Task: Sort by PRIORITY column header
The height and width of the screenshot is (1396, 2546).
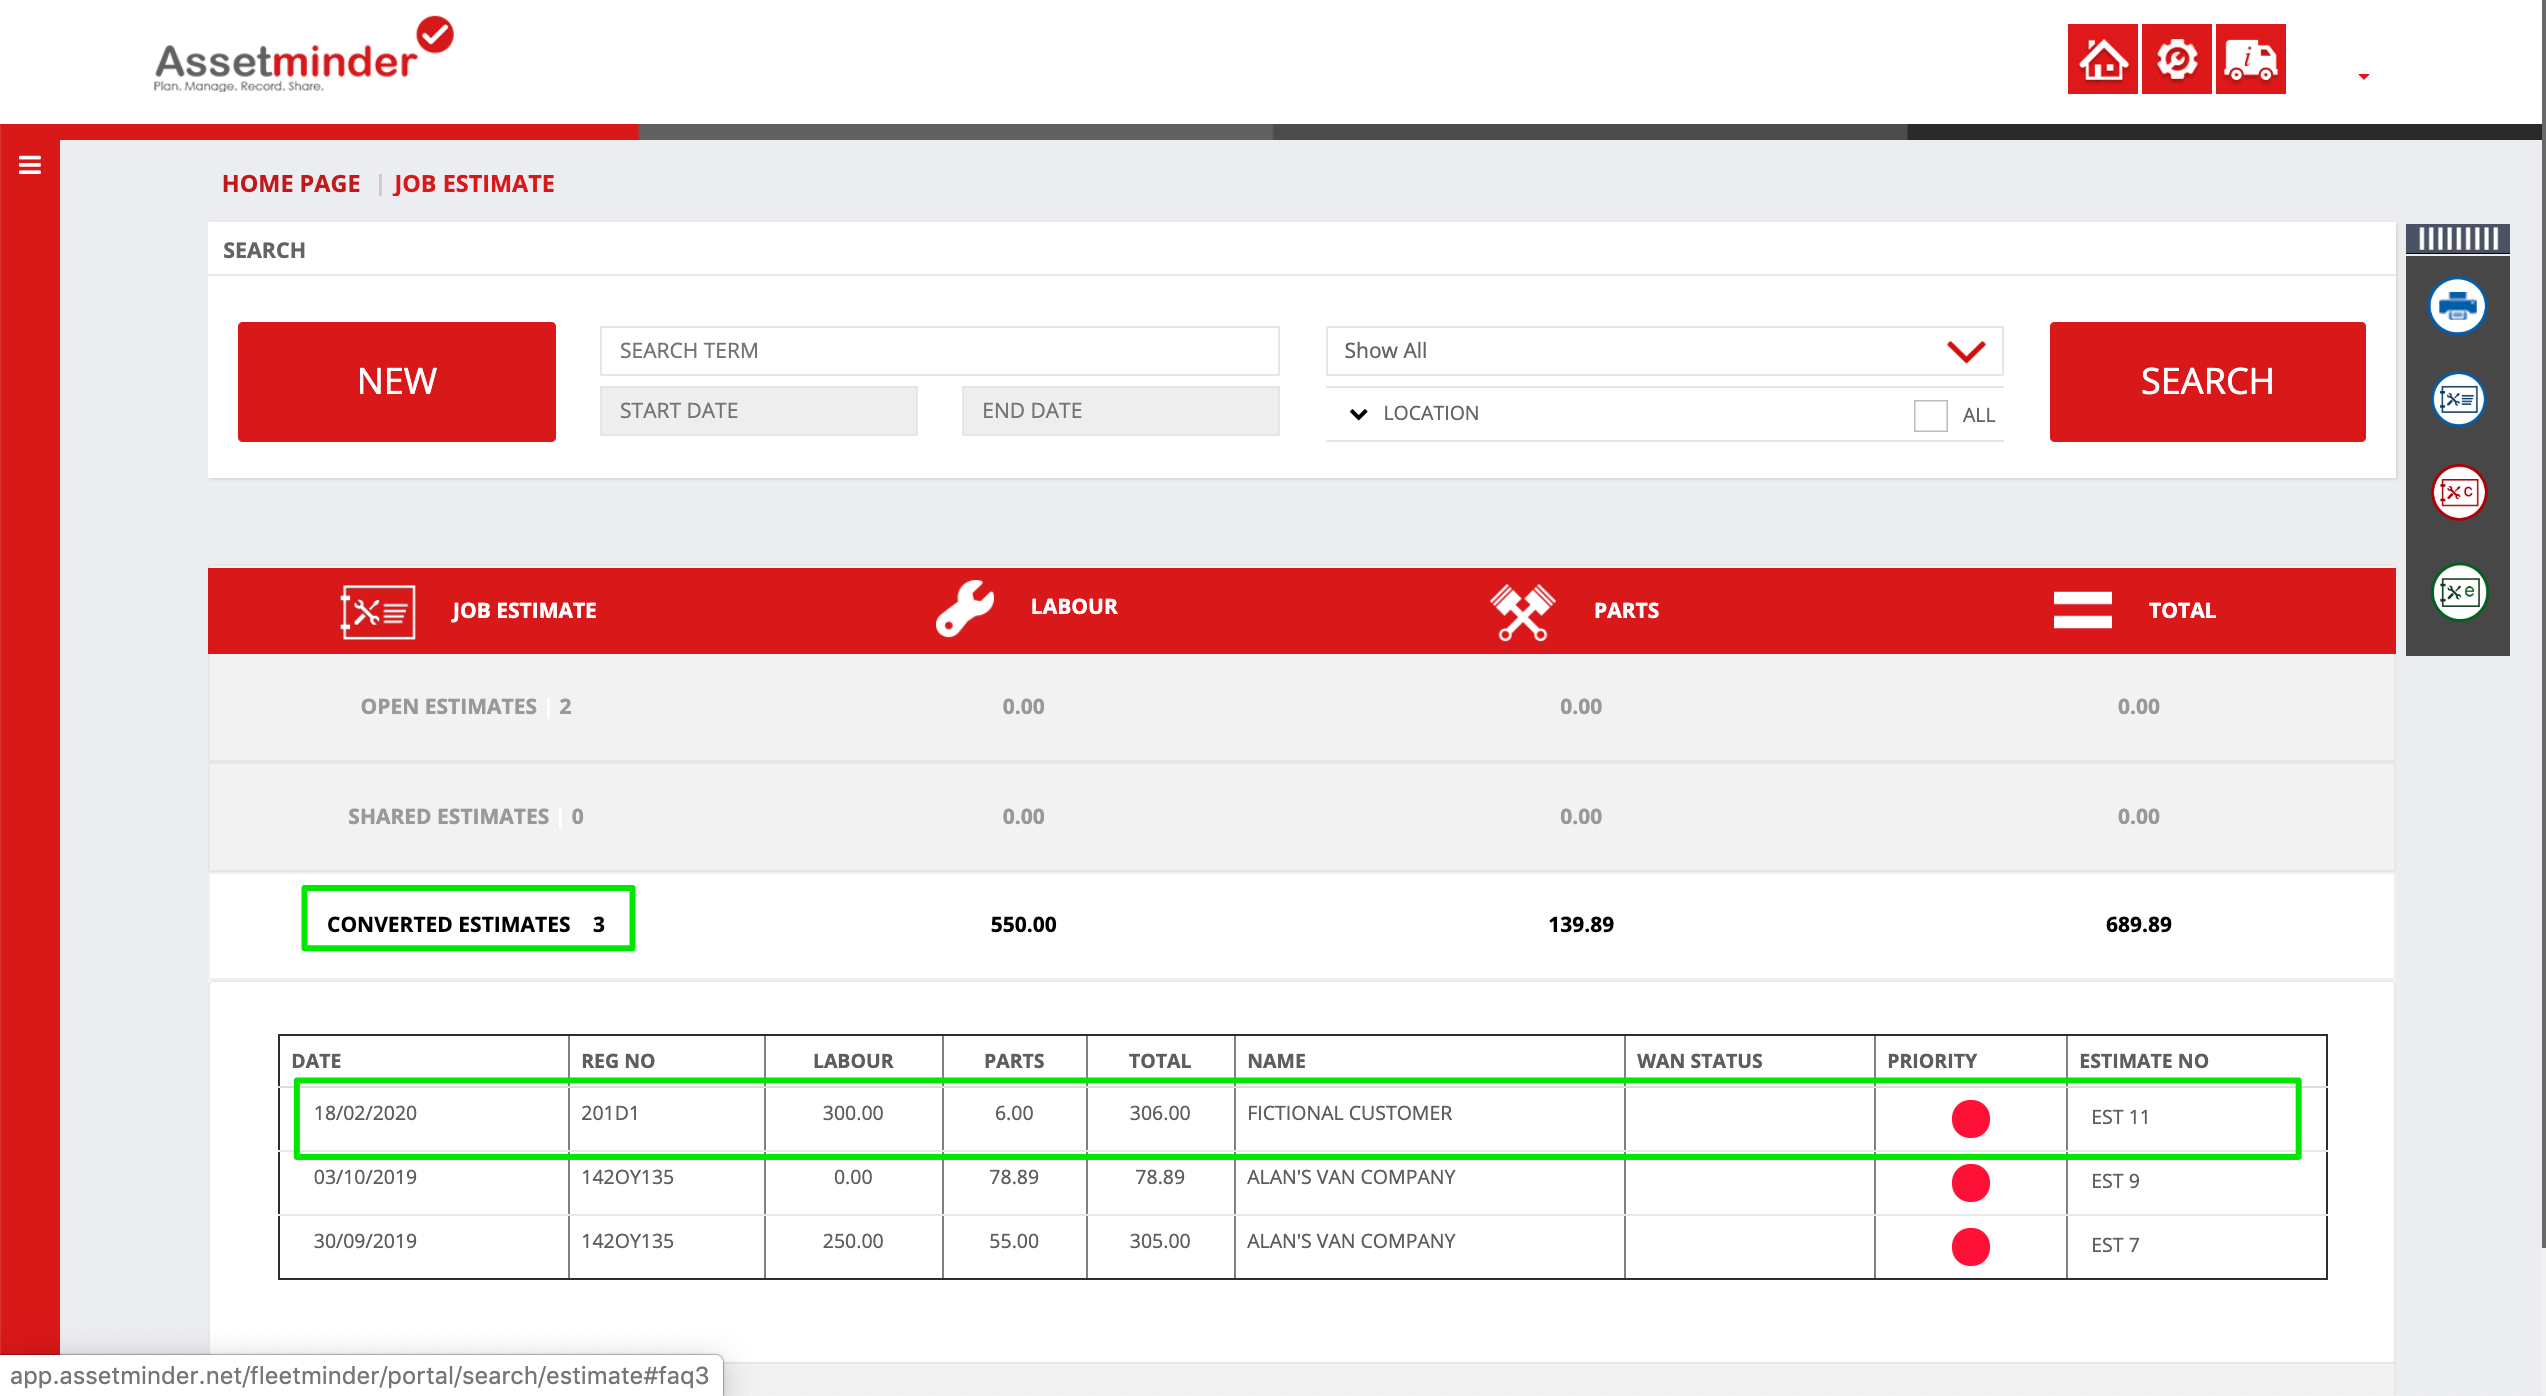Action: 1932,1061
